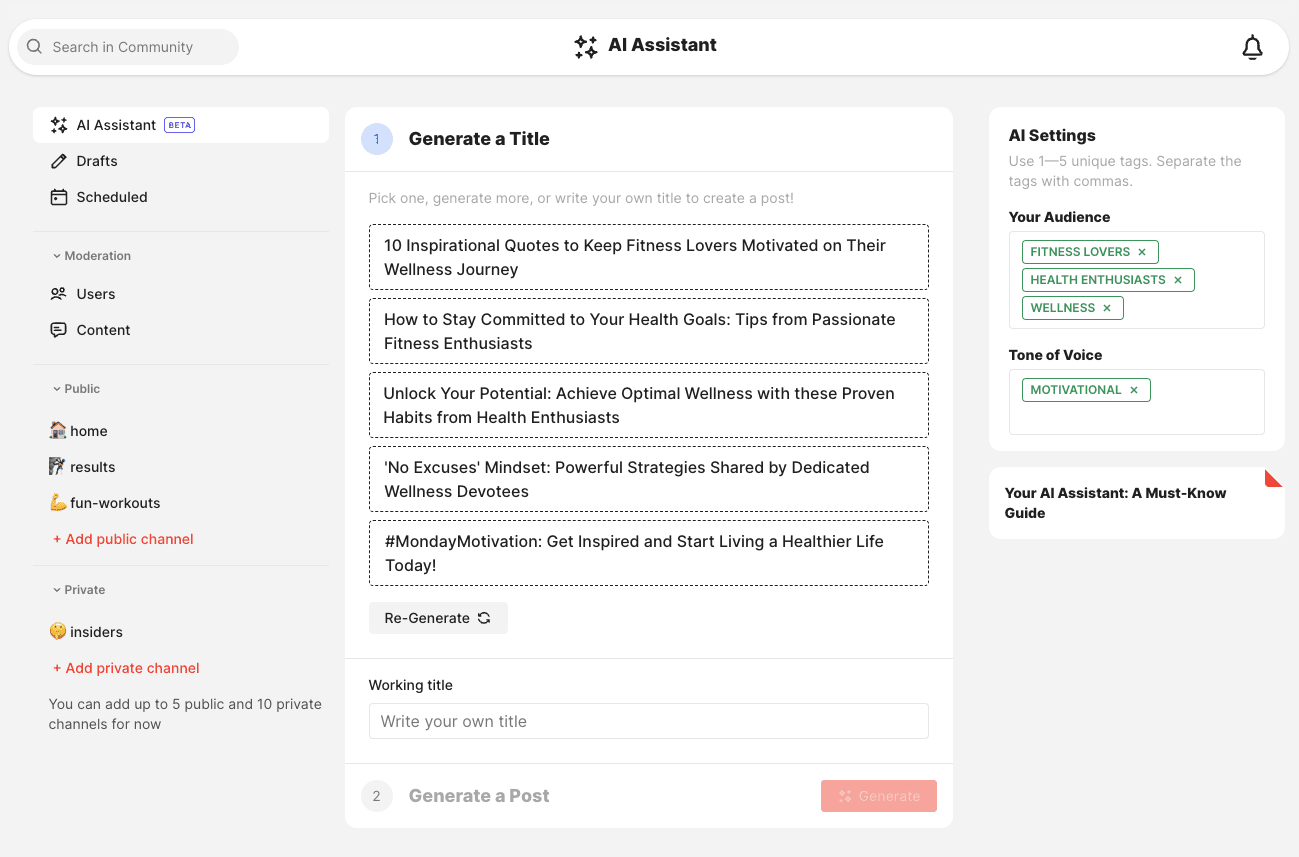
Task: Open the AI Assistant sidebar item
Action: (117, 124)
